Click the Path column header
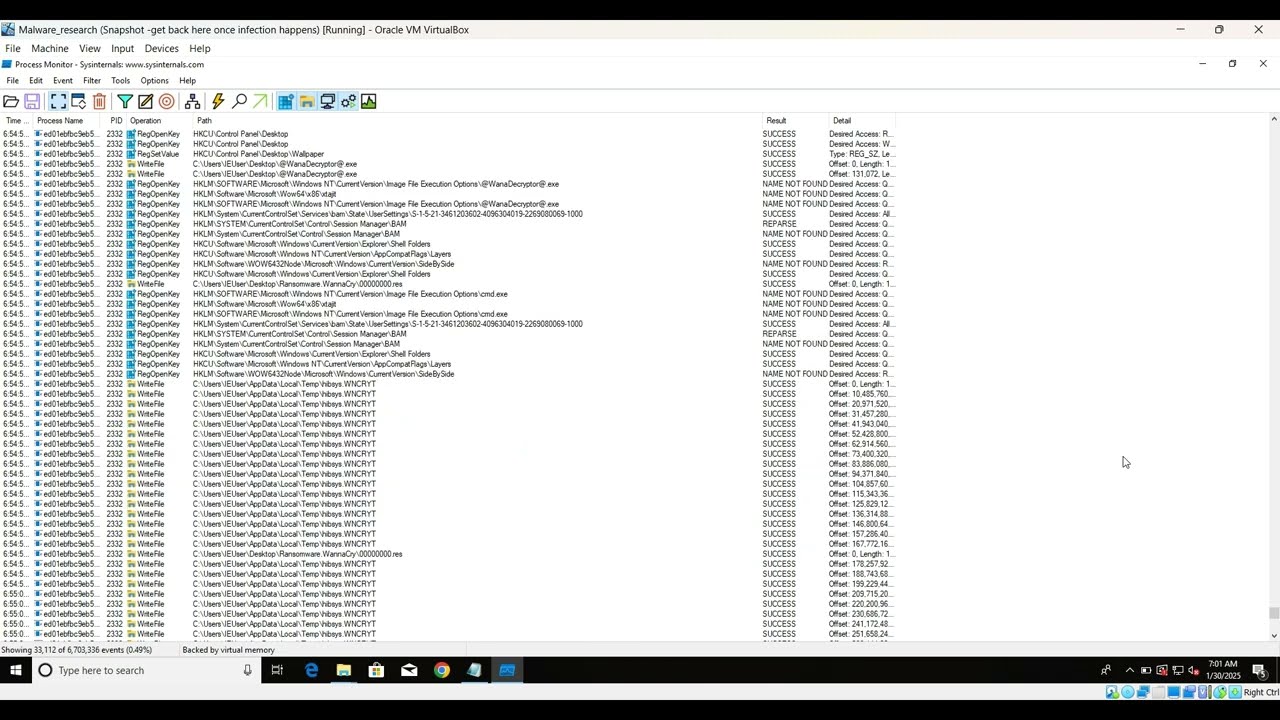This screenshot has width=1280, height=720. coord(478,121)
